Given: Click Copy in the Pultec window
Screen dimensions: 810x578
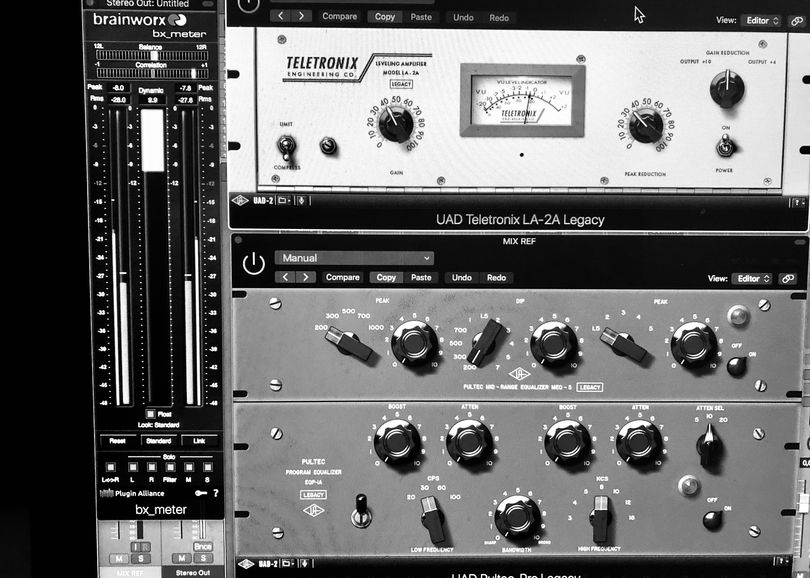Looking at the screenshot, I should point(386,277).
